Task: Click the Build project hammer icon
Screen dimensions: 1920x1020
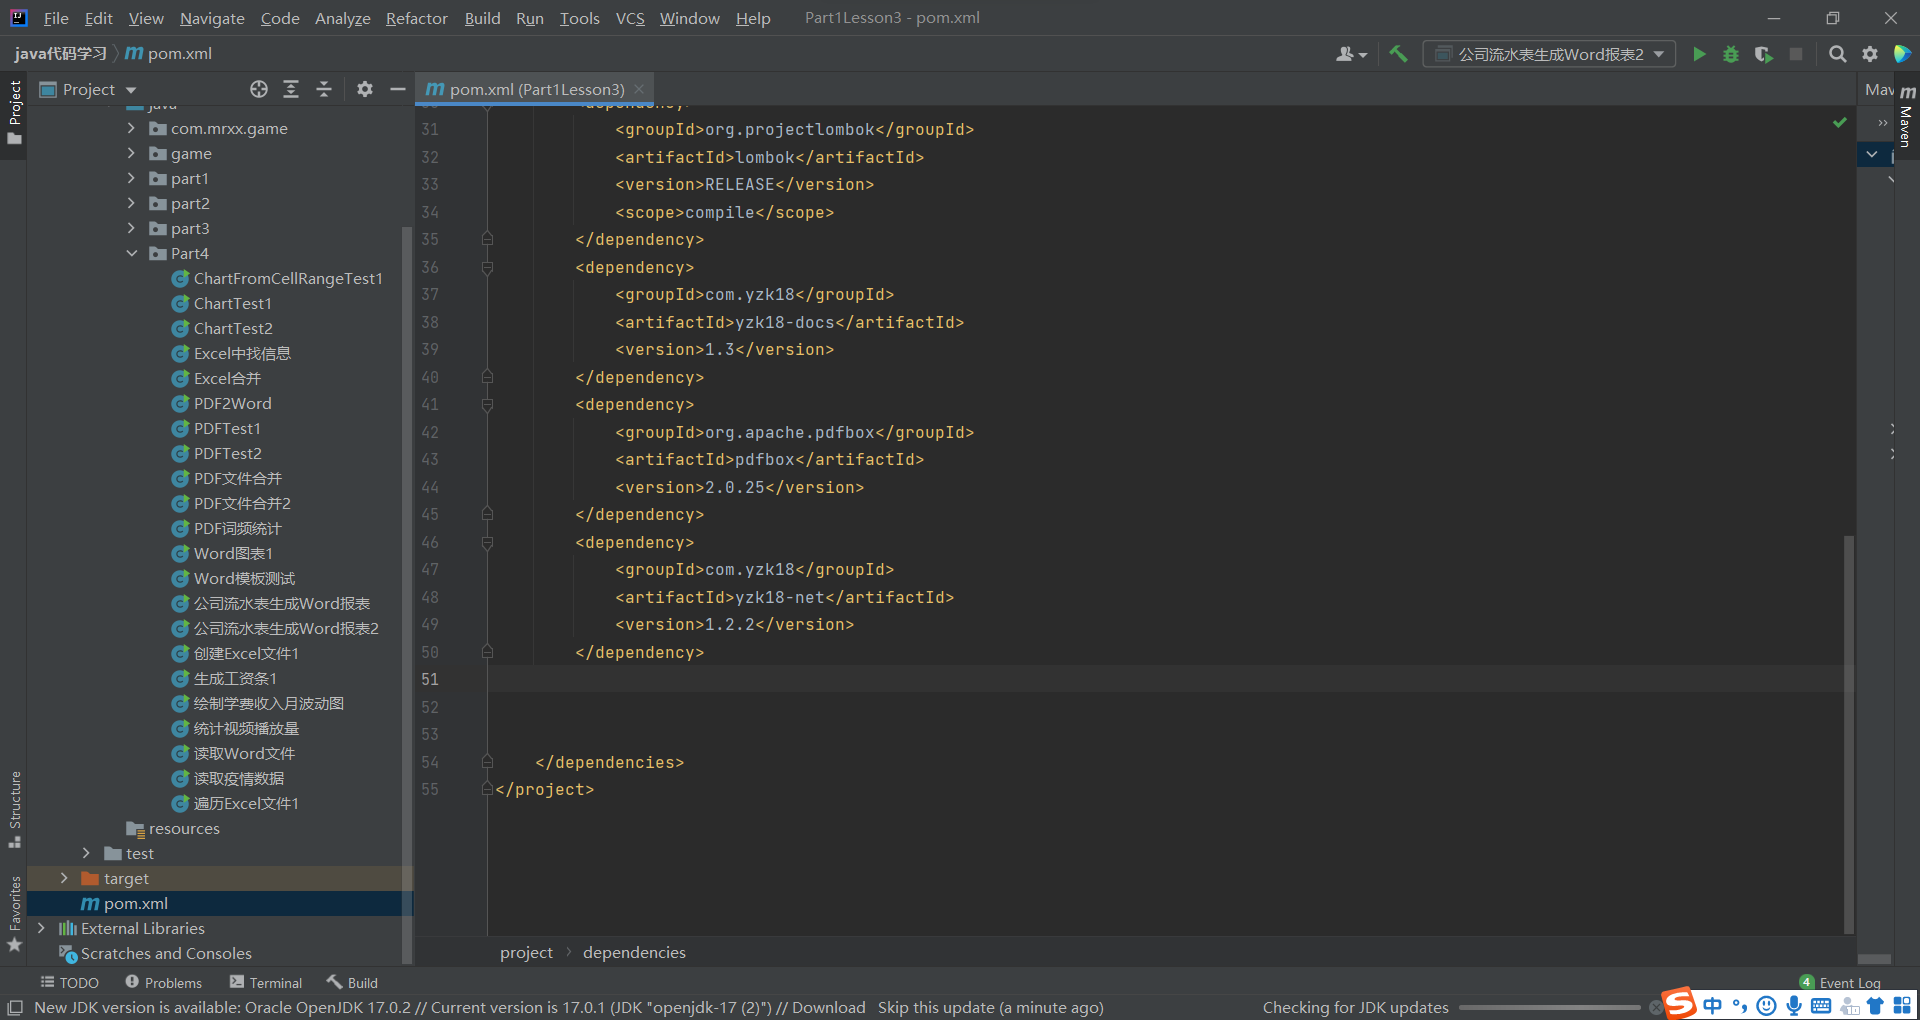Action: click(1398, 54)
